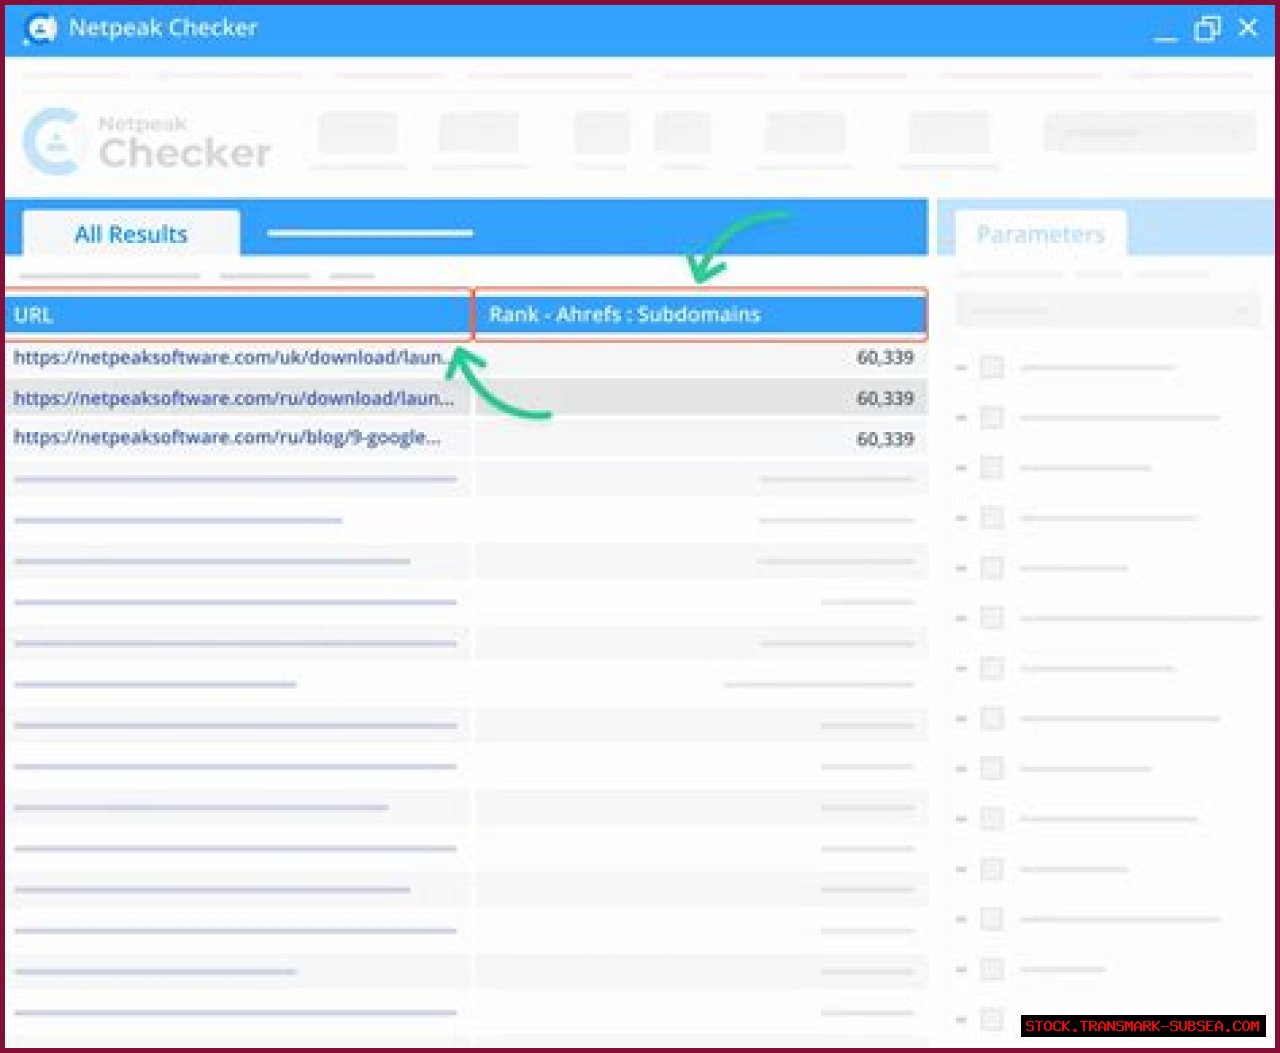Click the 60,339 value in the uk/download row
This screenshot has height=1053, width=1280.
(x=885, y=357)
